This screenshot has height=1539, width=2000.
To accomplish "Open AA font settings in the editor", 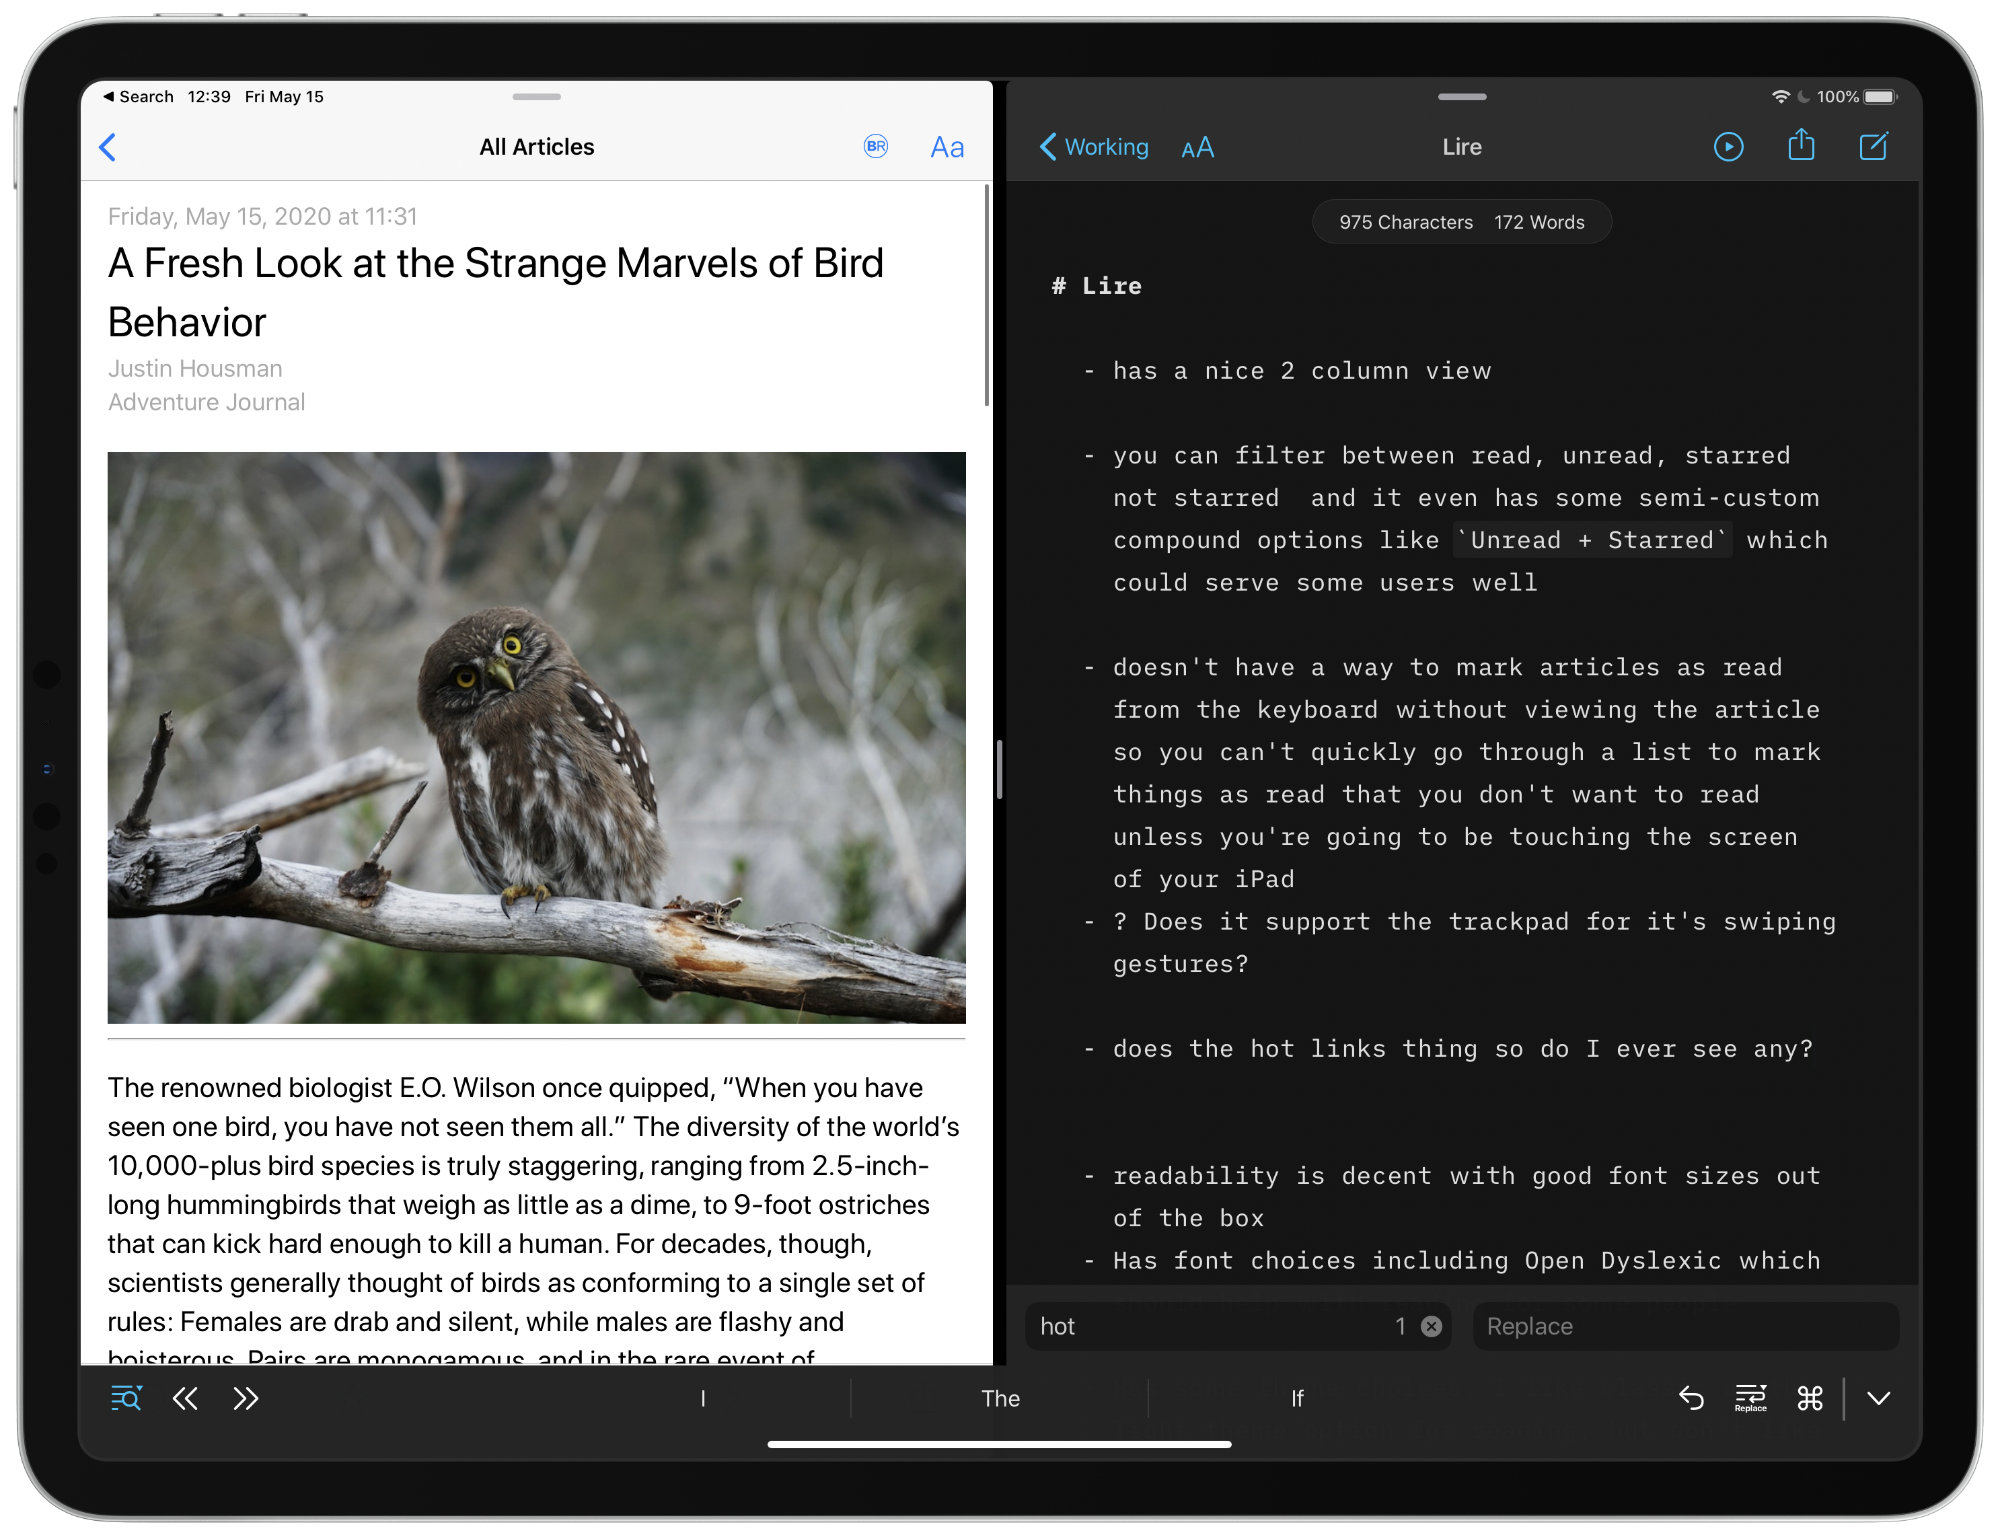I will point(1197,147).
